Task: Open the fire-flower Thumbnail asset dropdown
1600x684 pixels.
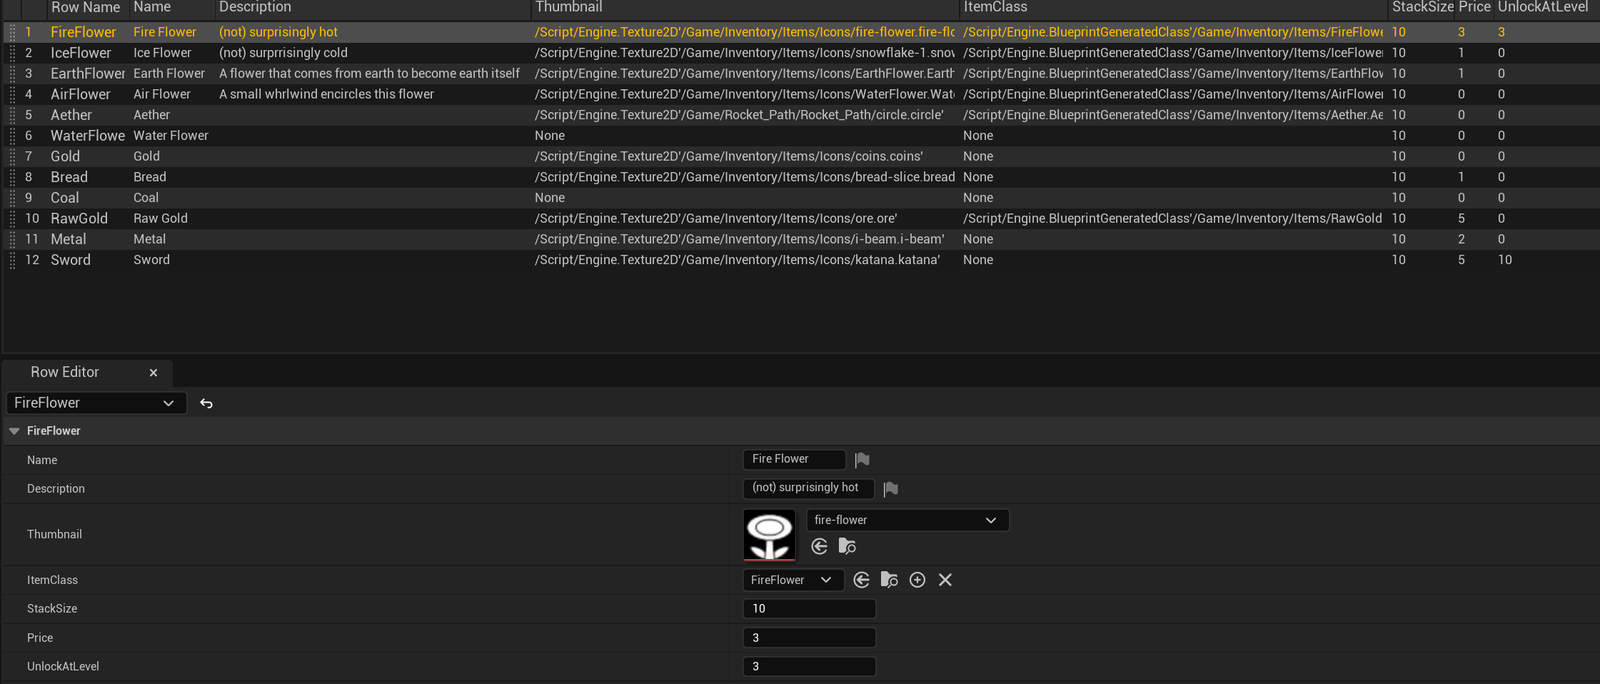Action: pos(906,520)
